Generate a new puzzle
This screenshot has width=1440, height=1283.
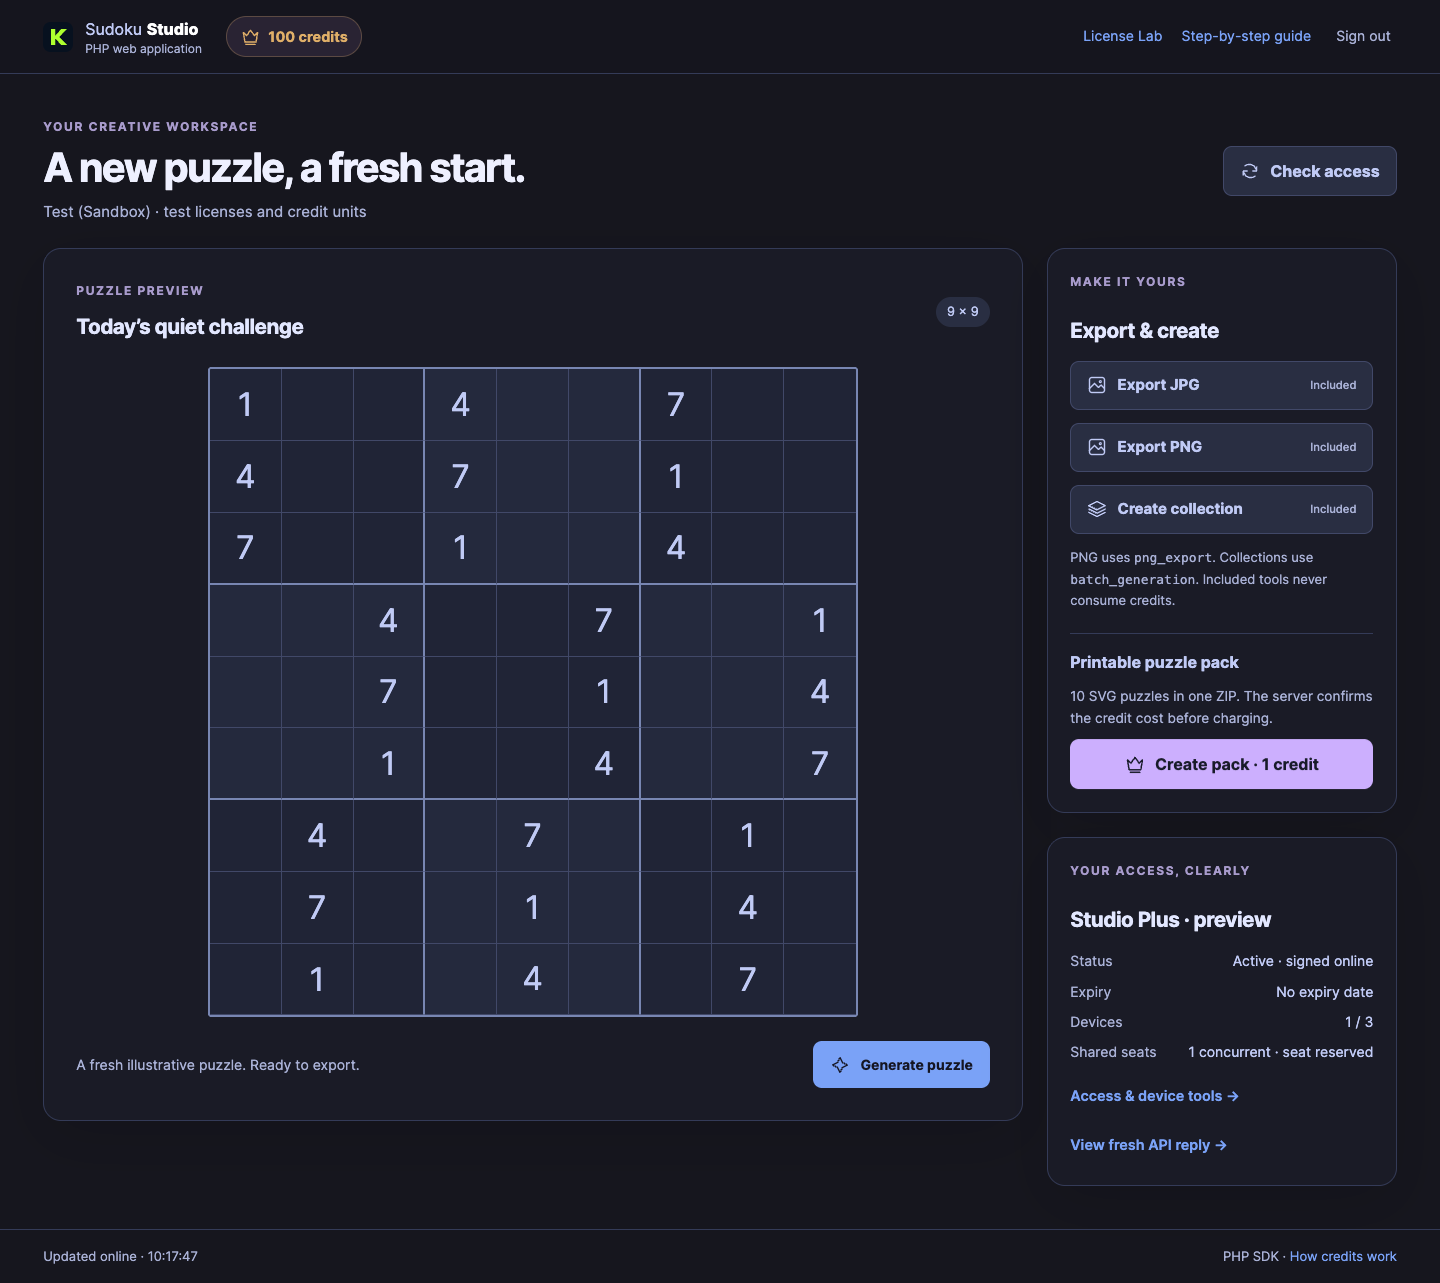point(901,1065)
